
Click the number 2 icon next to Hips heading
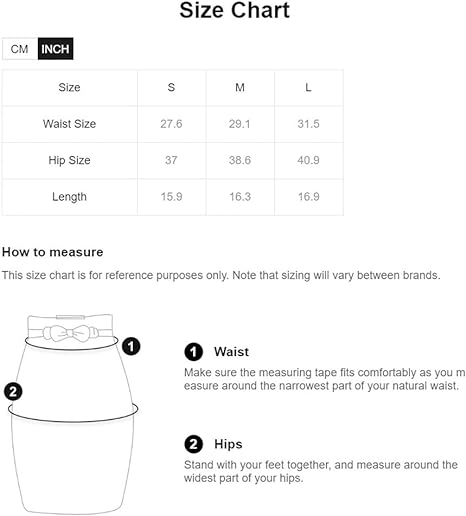click(x=193, y=444)
